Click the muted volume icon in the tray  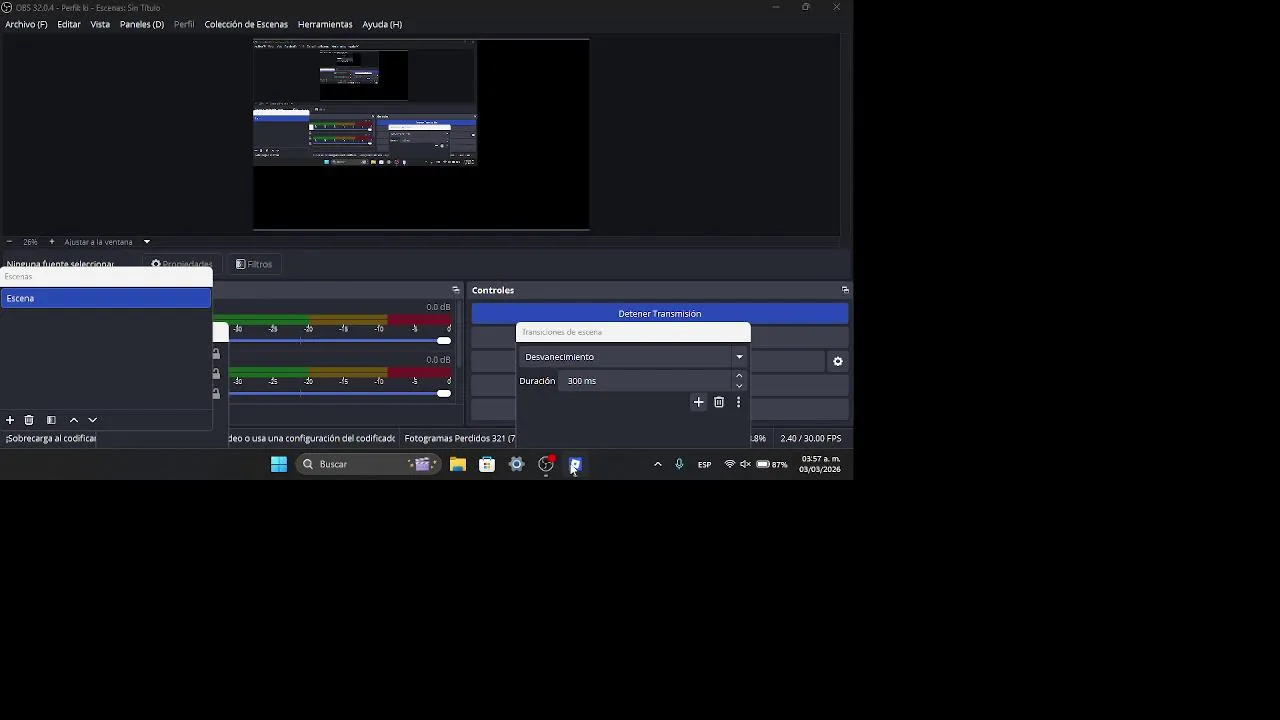tap(745, 464)
